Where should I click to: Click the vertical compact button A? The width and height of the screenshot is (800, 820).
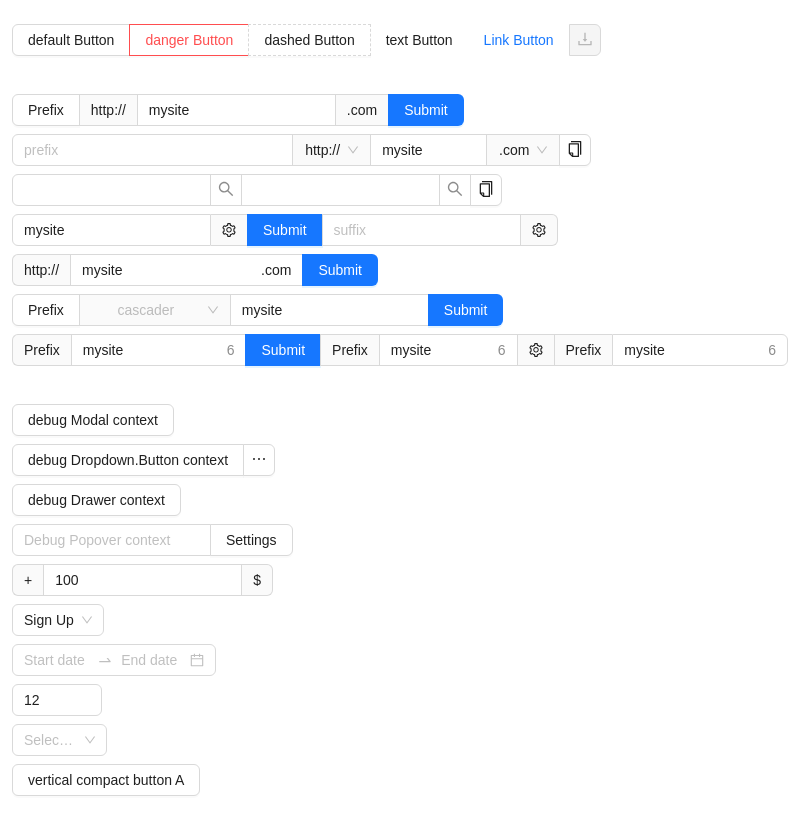point(106,780)
